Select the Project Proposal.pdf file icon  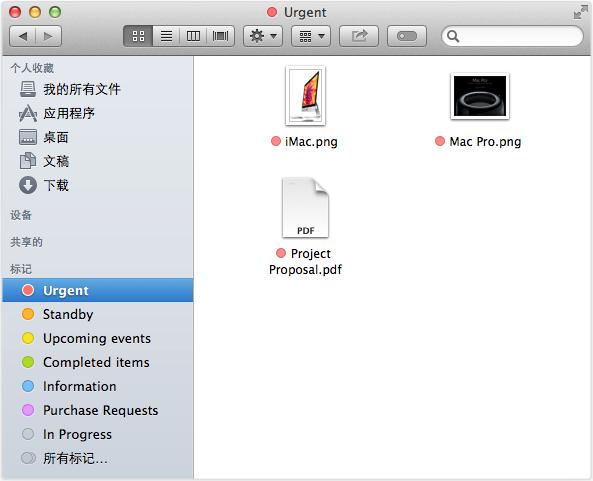(x=305, y=208)
